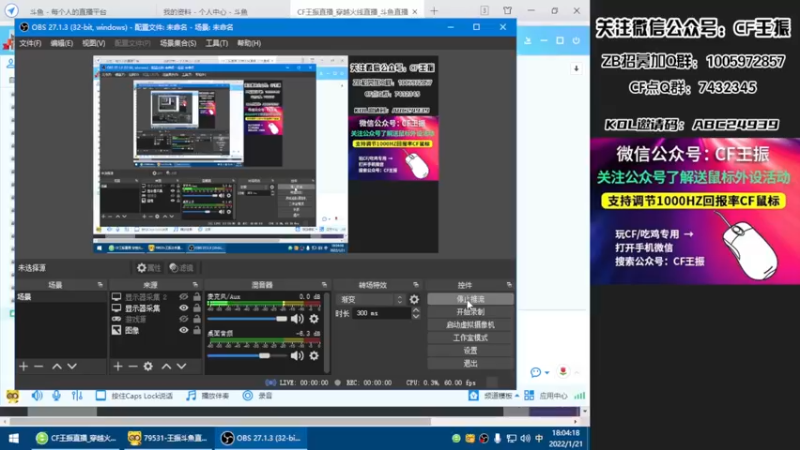Pop out the 转场特效 panel with its dock icon
Viewport: 800px width, 450px height.
coord(416,285)
